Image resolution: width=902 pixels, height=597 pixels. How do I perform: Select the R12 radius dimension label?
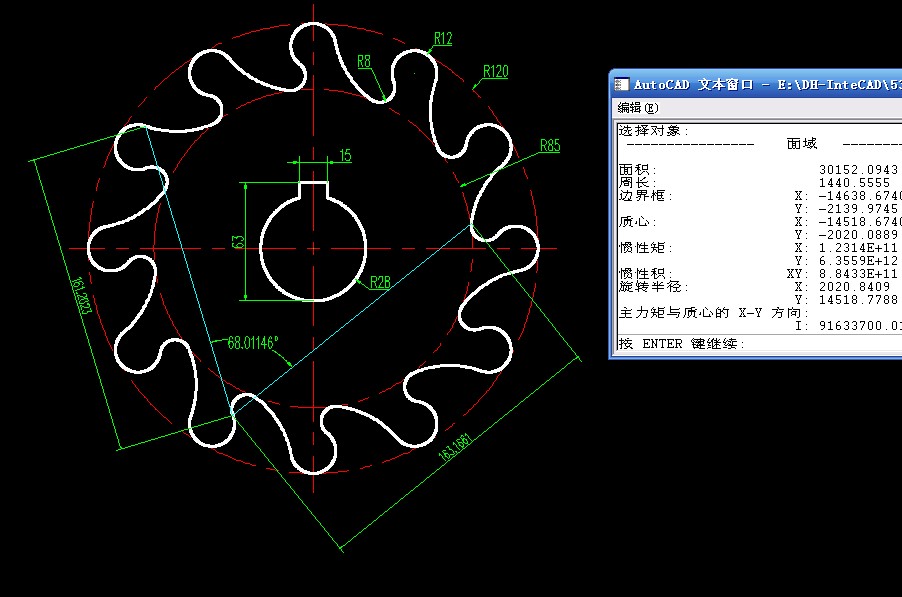(x=443, y=39)
